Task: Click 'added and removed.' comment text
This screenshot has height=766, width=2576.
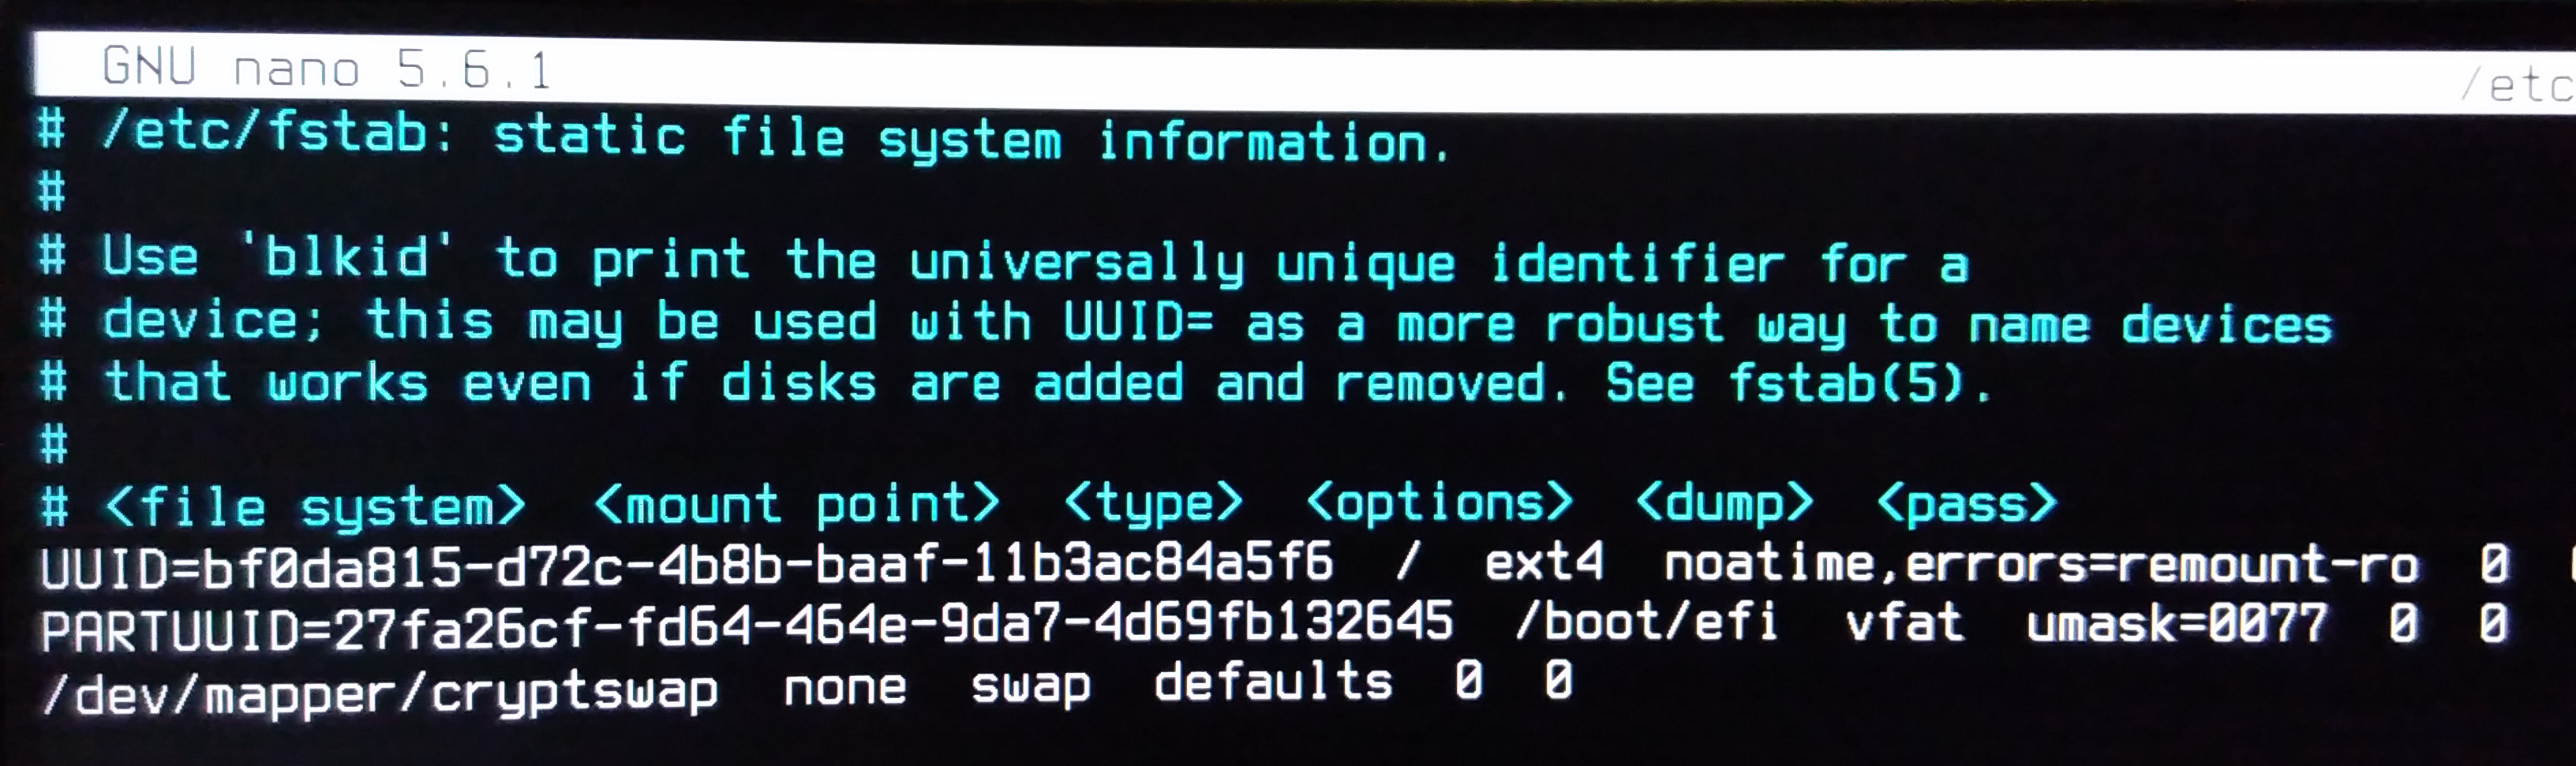Action: 1301,383
